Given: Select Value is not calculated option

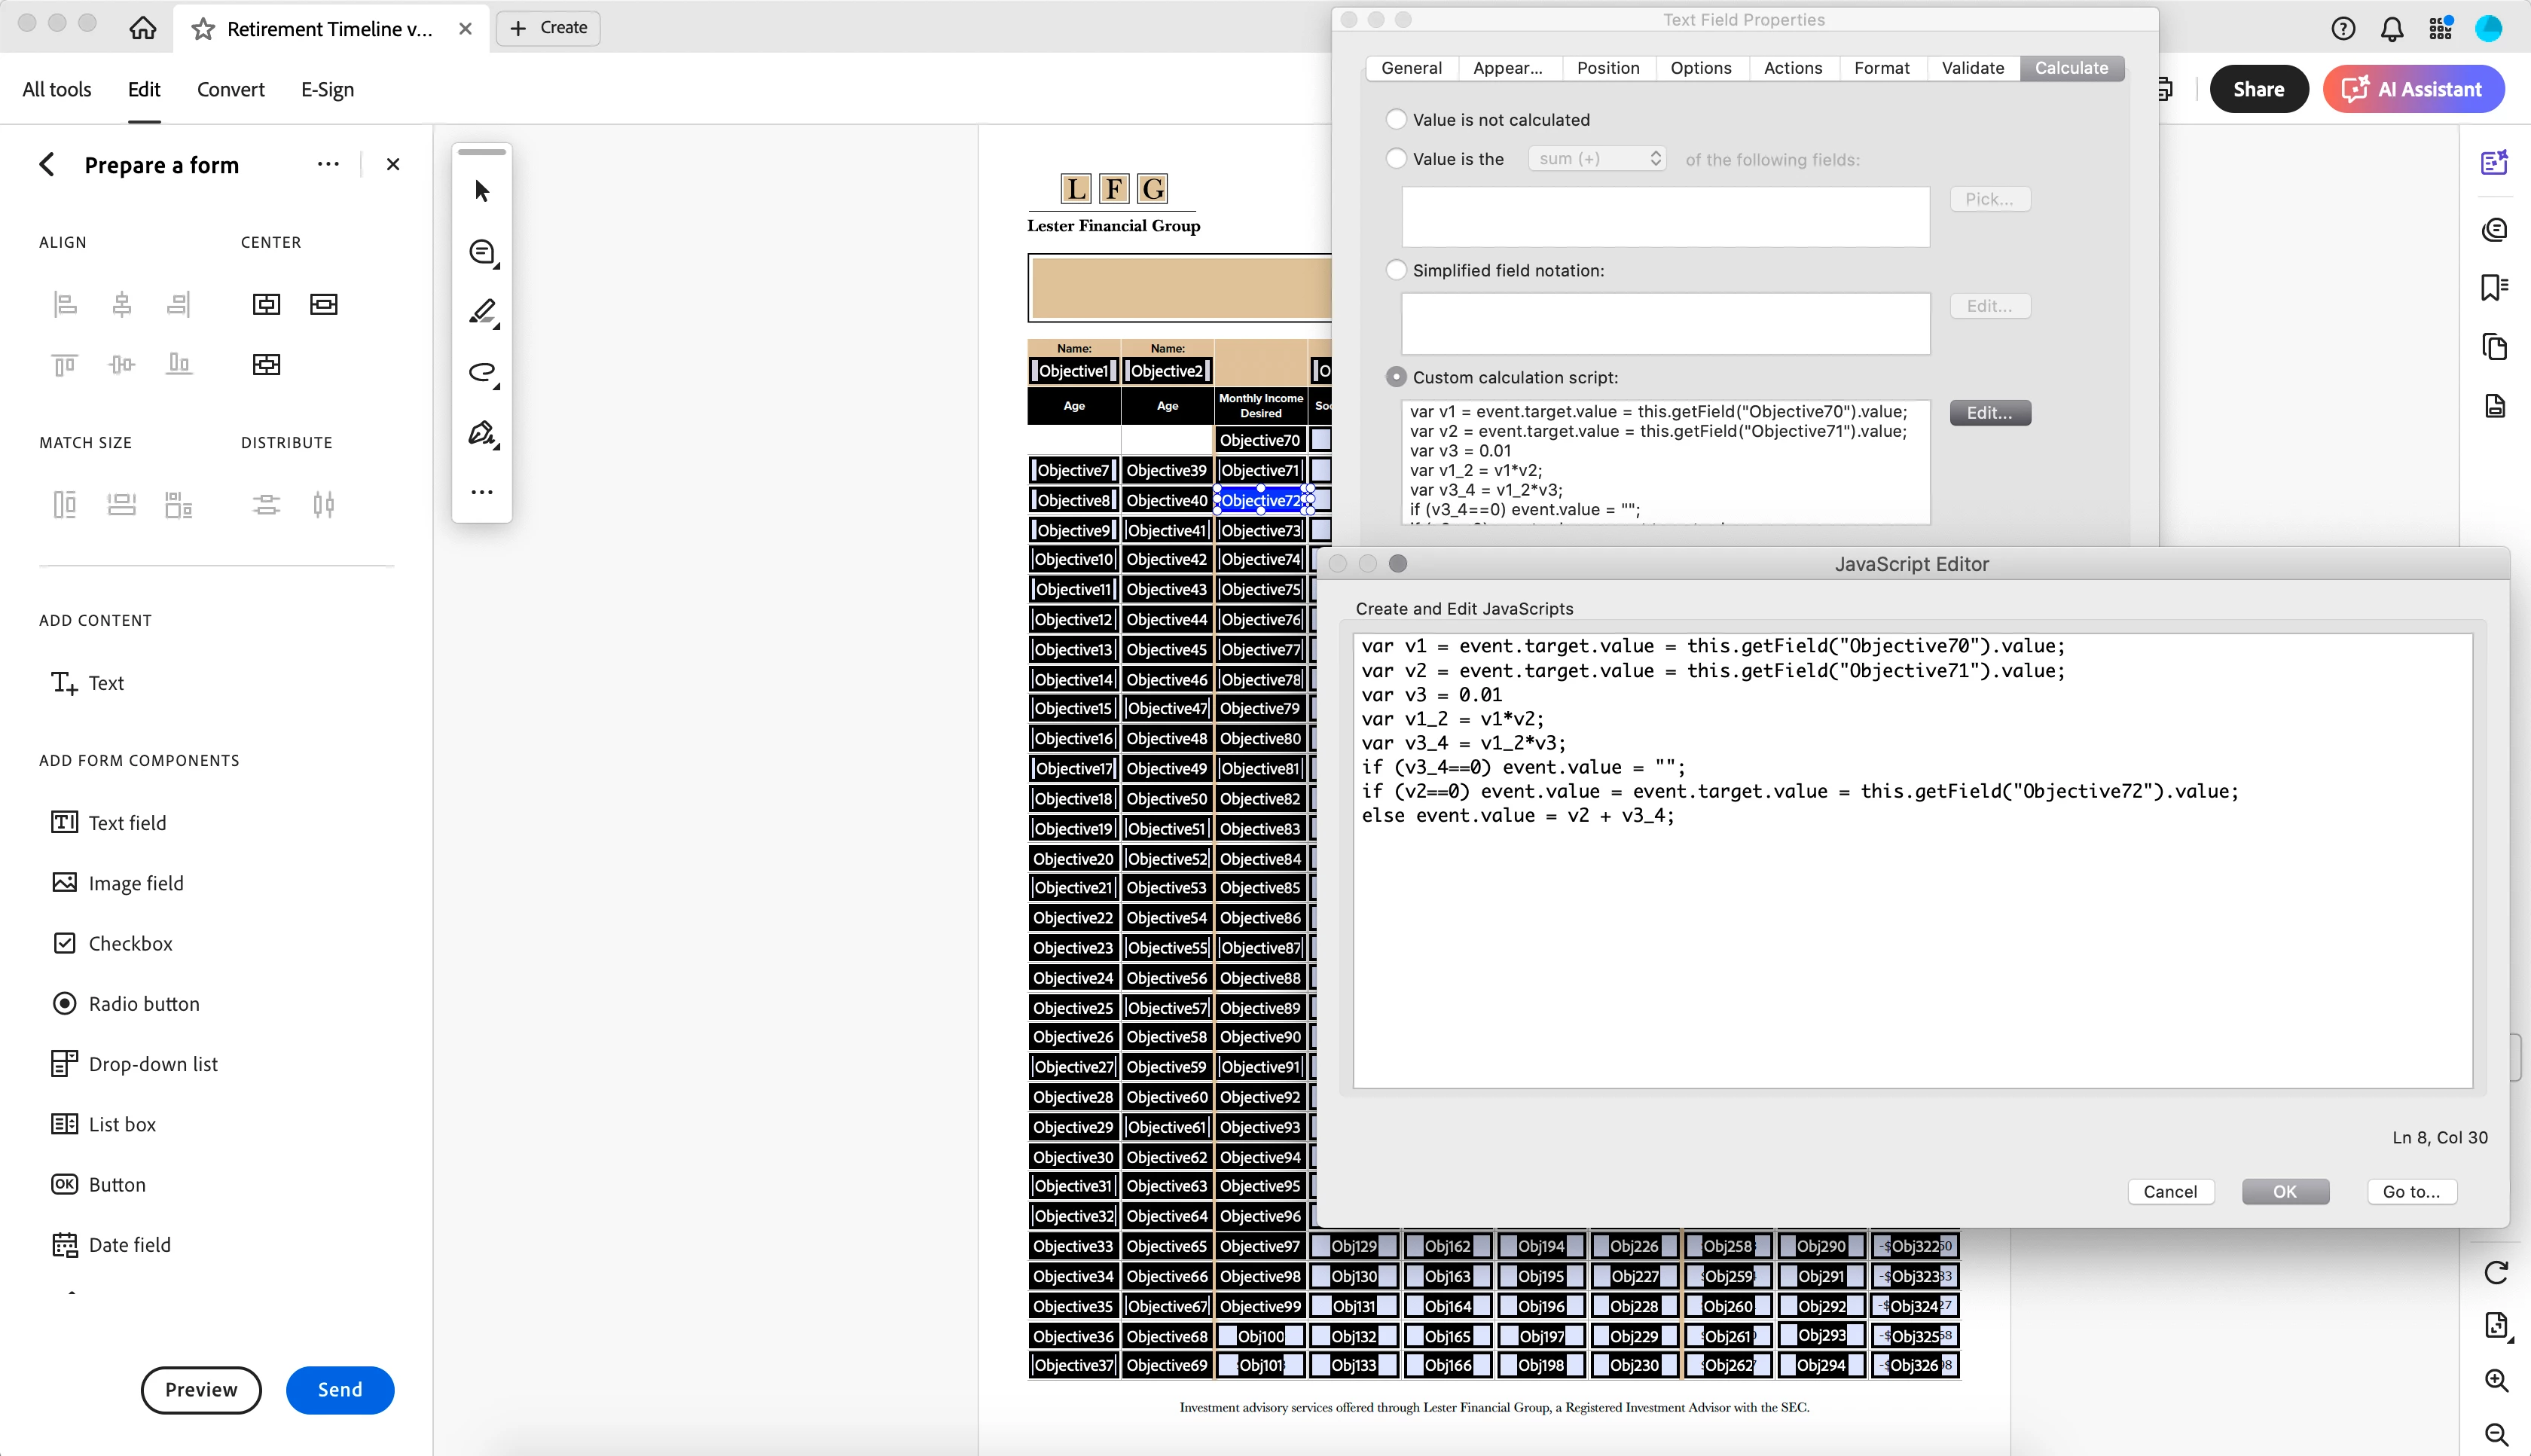Looking at the screenshot, I should click(x=1396, y=120).
